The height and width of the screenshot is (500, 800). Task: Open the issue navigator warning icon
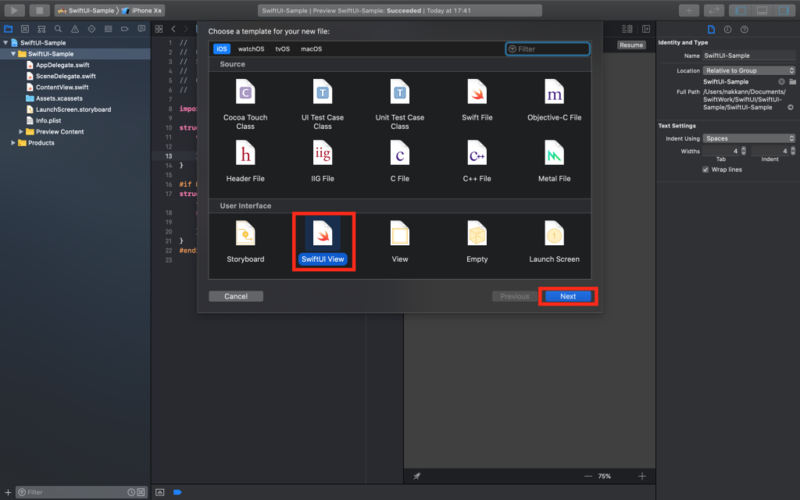click(75, 29)
